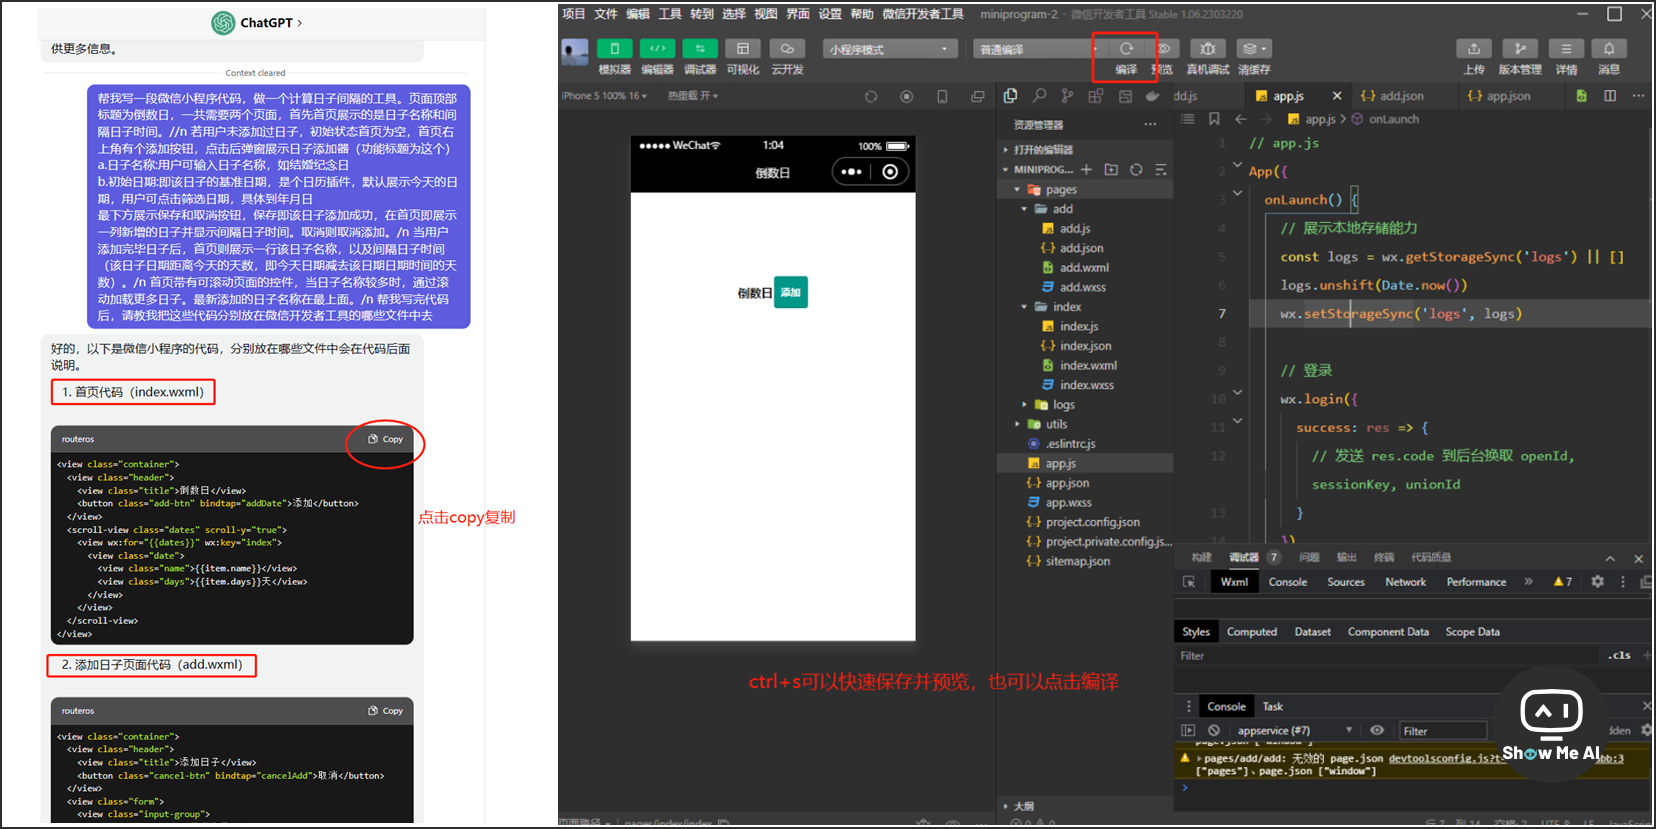Viewport: 1656px width, 829px height.
Task: Open the 项目 menu
Action: pyautogui.click(x=573, y=13)
